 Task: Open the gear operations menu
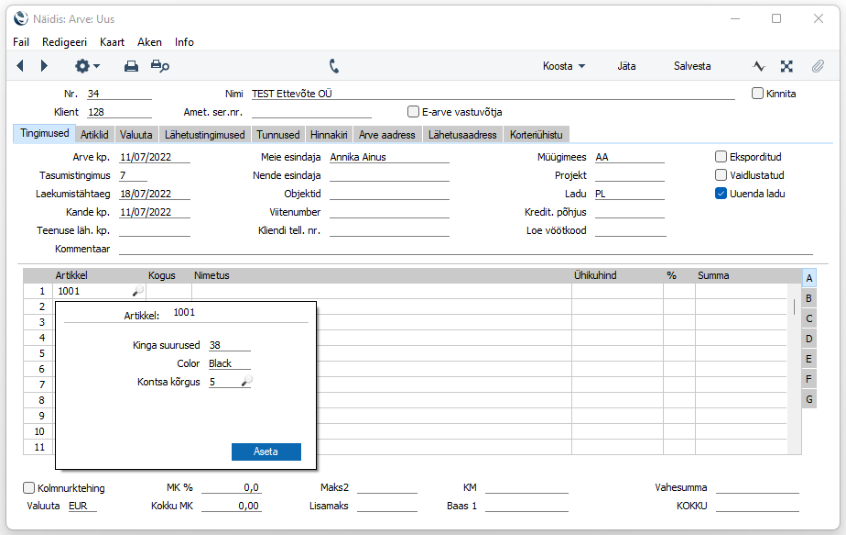[87, 66]
